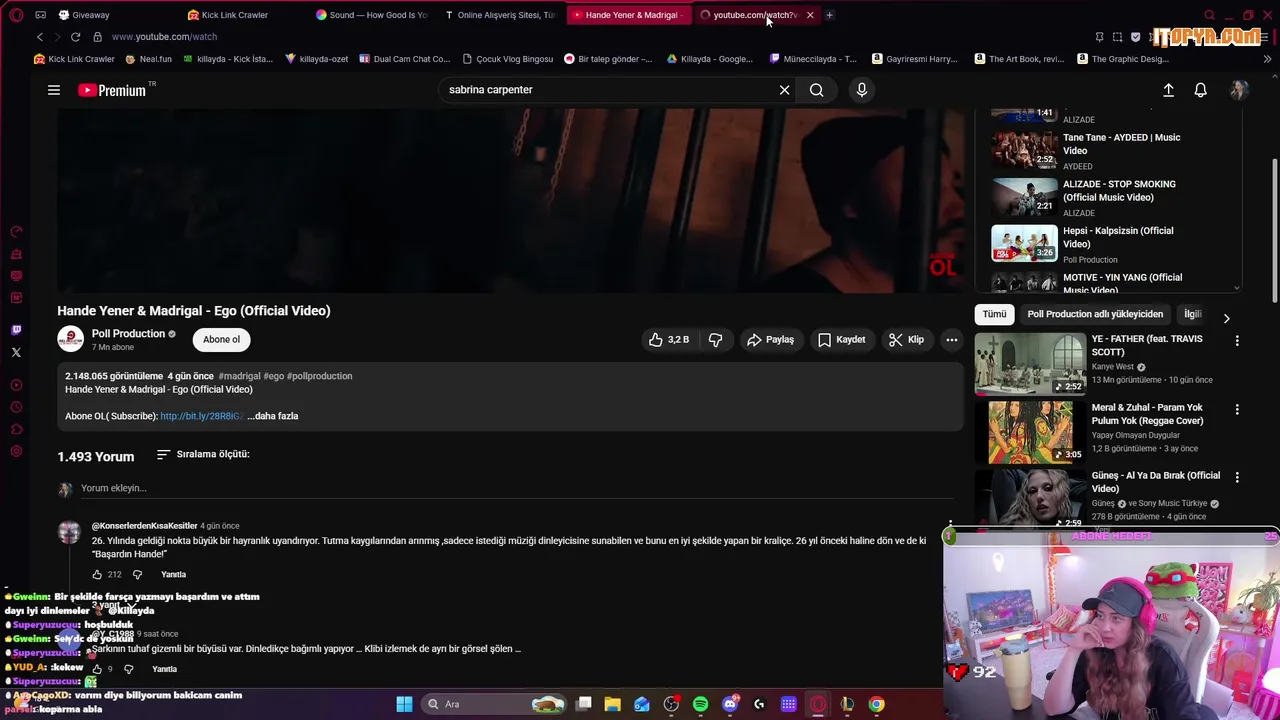Screen dimensions: 1280x720
Task: Open File Explorer from the taskbar
Action: pyautogui.click(x=612, y=704)
